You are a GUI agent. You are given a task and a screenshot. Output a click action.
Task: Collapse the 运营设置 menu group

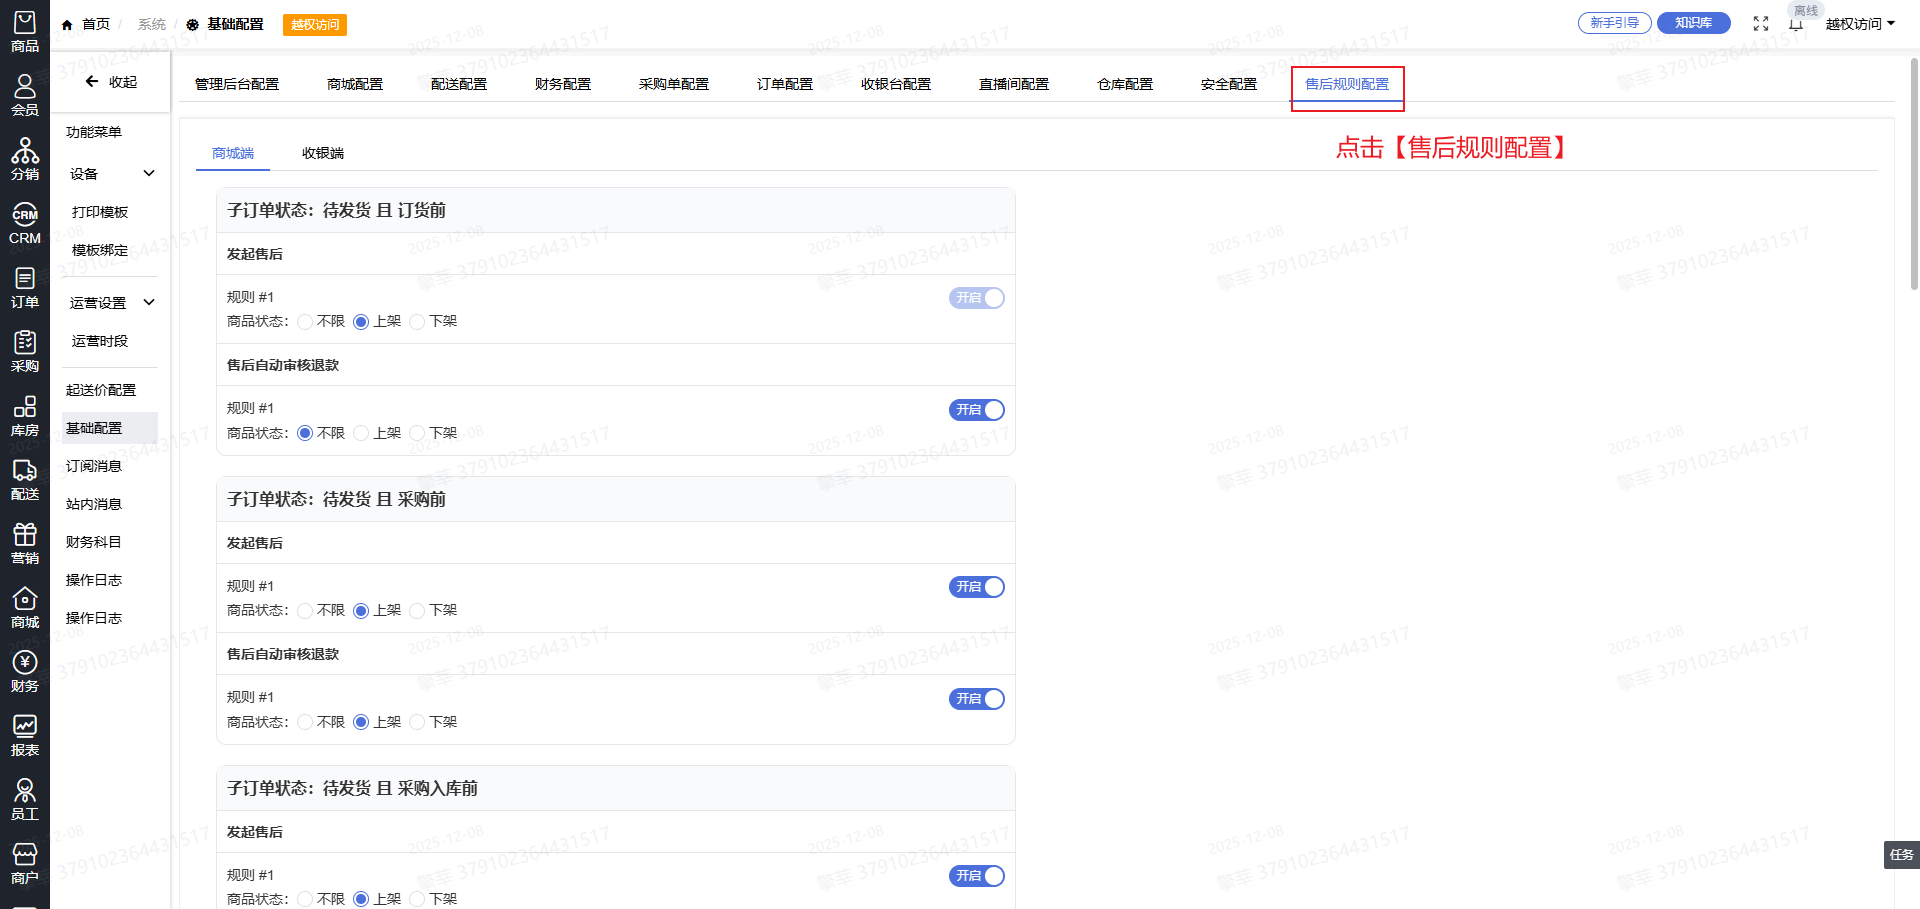pos(110,303)
